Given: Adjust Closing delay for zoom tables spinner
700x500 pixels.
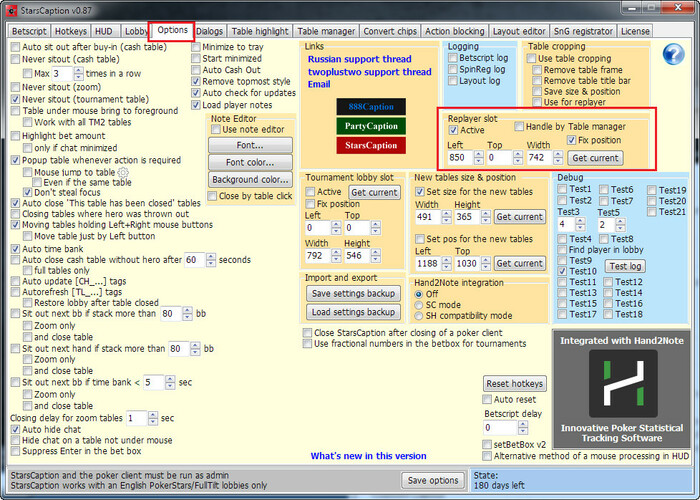Looking at the screenshot, I should point(153,418).
